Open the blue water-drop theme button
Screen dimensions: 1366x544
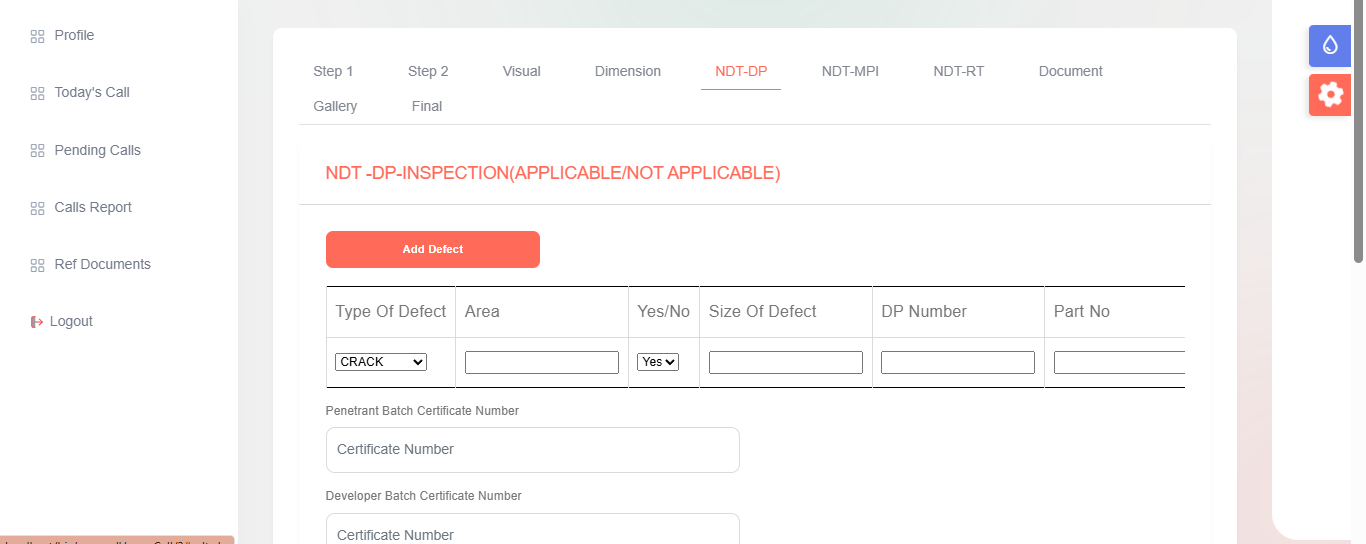pyautogui.click(x=1329, y=45)
